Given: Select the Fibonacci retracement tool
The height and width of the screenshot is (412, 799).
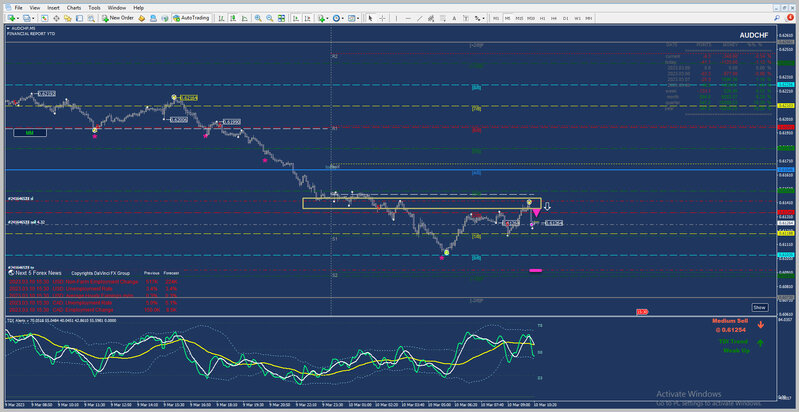Looking at the screenshot, I should tap(443, 18).
